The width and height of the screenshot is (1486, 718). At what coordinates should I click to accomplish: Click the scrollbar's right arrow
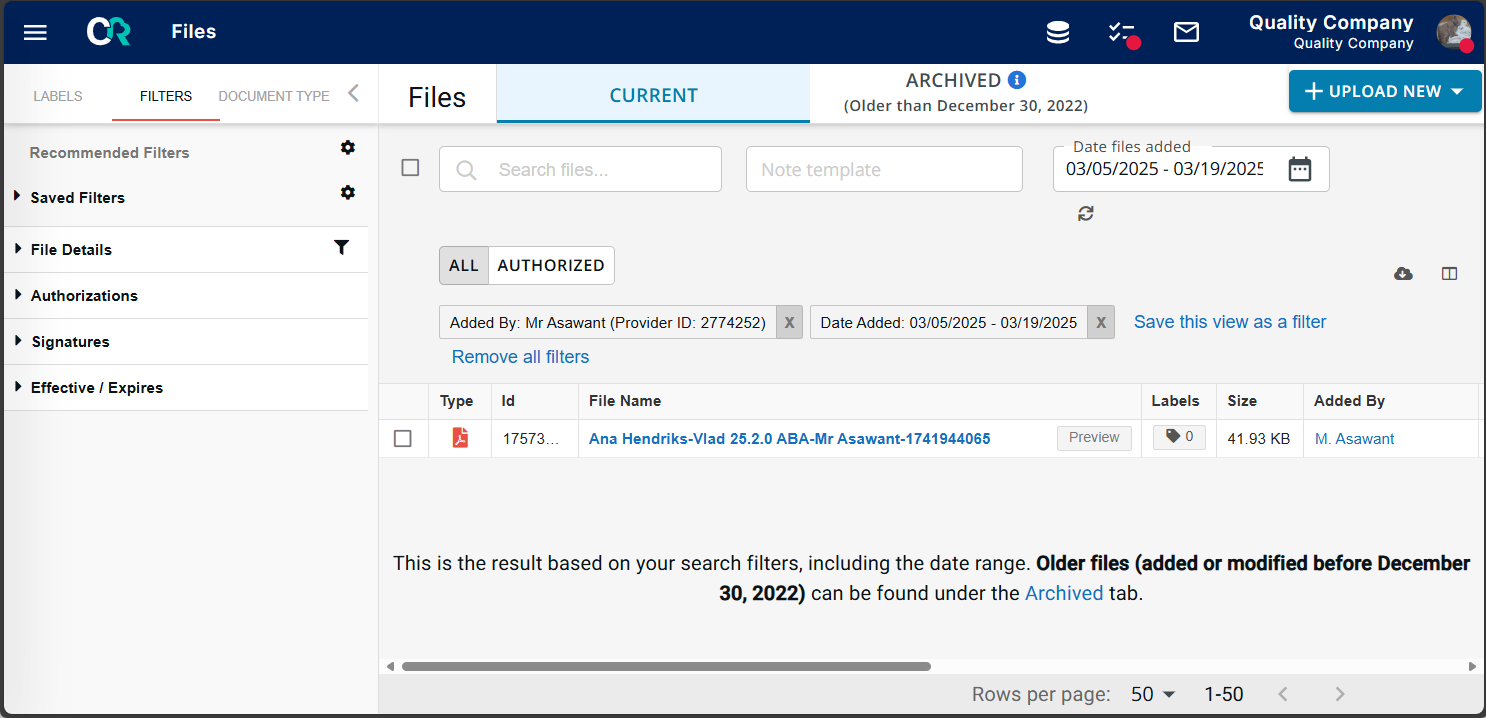[1472, 666]
